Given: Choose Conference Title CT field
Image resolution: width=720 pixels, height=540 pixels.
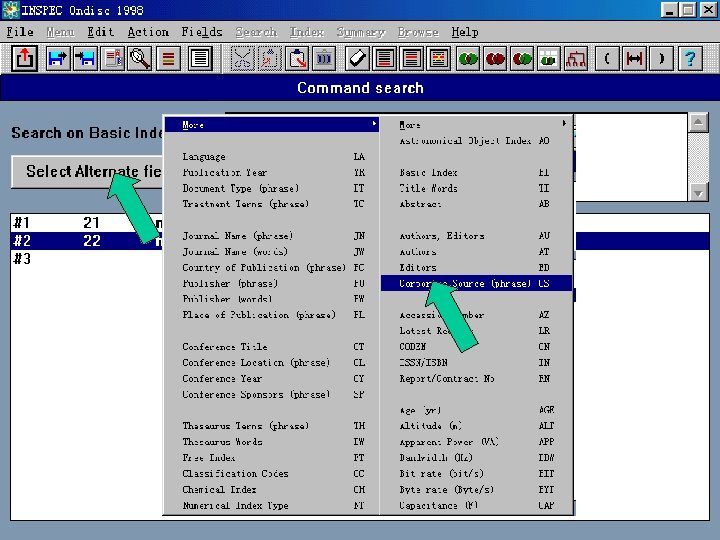Looking at the screenshot, I should (272, 347).
